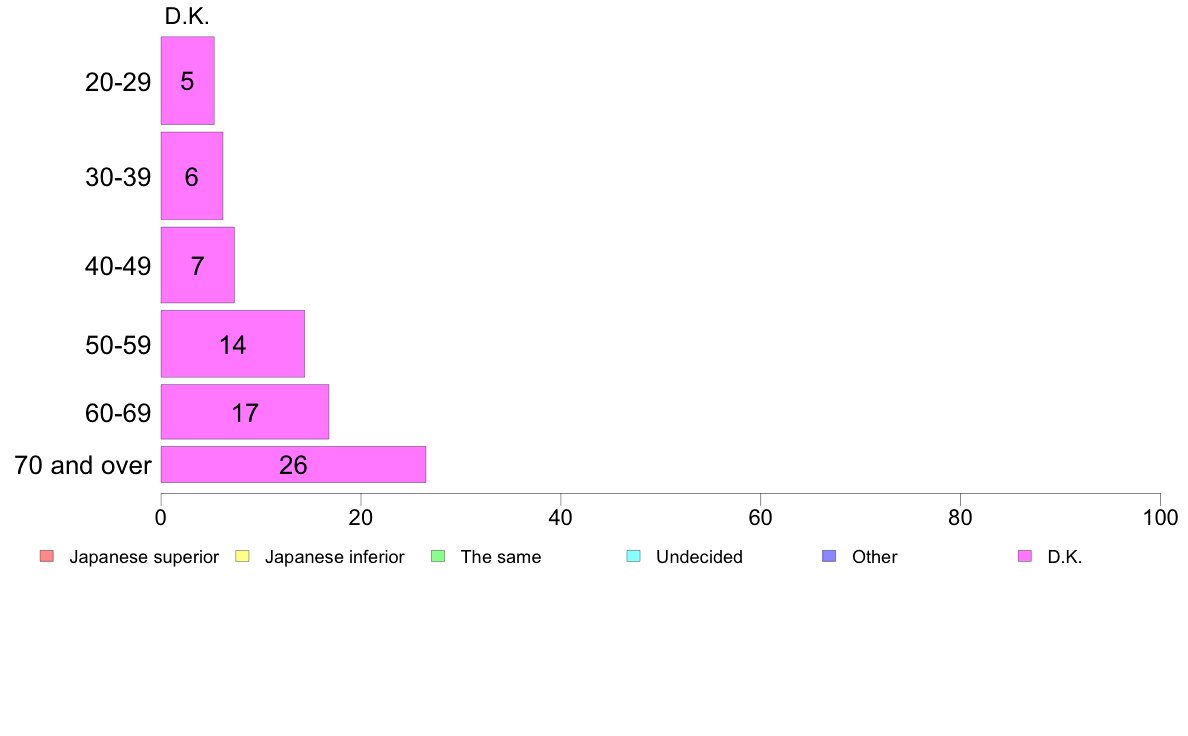Screen dimensions: 1188x736
Task: Click the 100 tick label on the x-axis
Action: tap(1160, 517)
